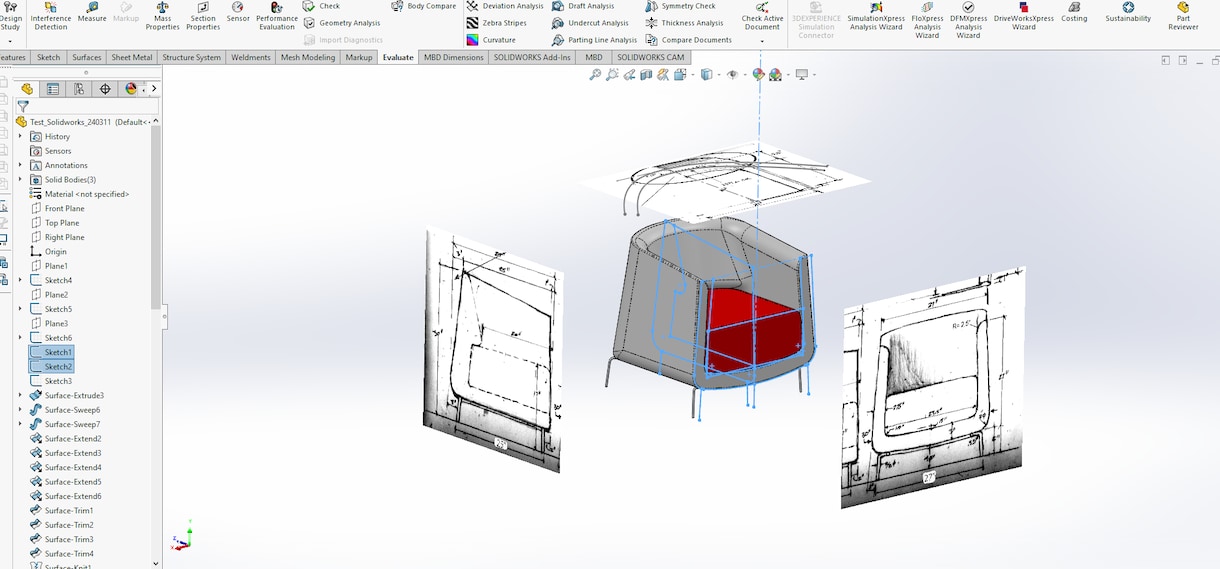1220x569 pixels.
Task: Launch FloXpress Analysis Wizard
Action: tap(927, 20)
